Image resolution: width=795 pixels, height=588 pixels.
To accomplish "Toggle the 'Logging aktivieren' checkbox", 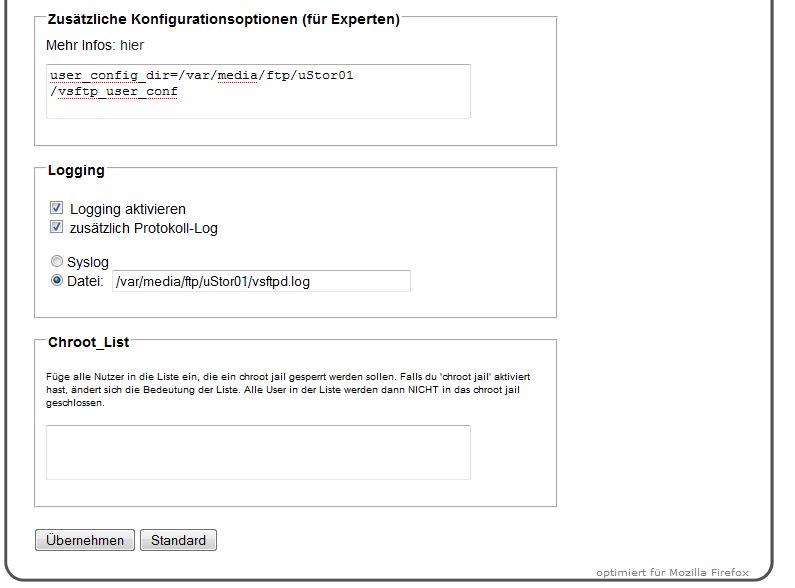I will (x=56, y=209).
